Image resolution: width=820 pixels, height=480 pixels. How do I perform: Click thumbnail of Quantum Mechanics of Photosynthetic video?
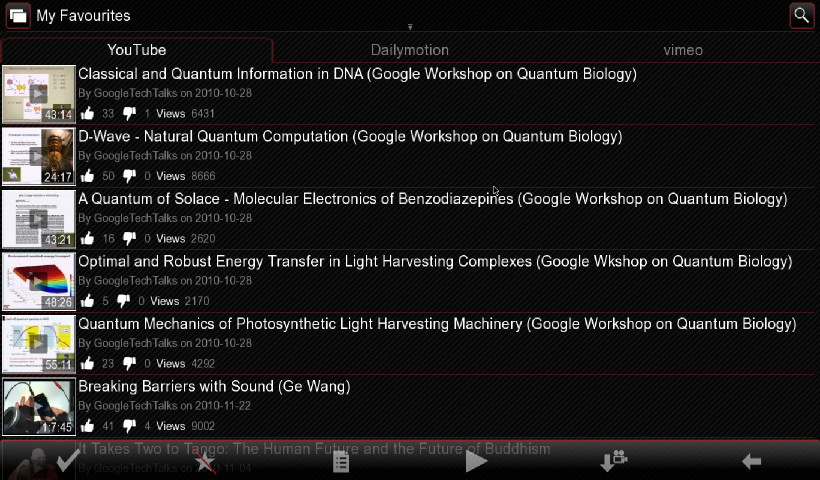click(39, 344)
